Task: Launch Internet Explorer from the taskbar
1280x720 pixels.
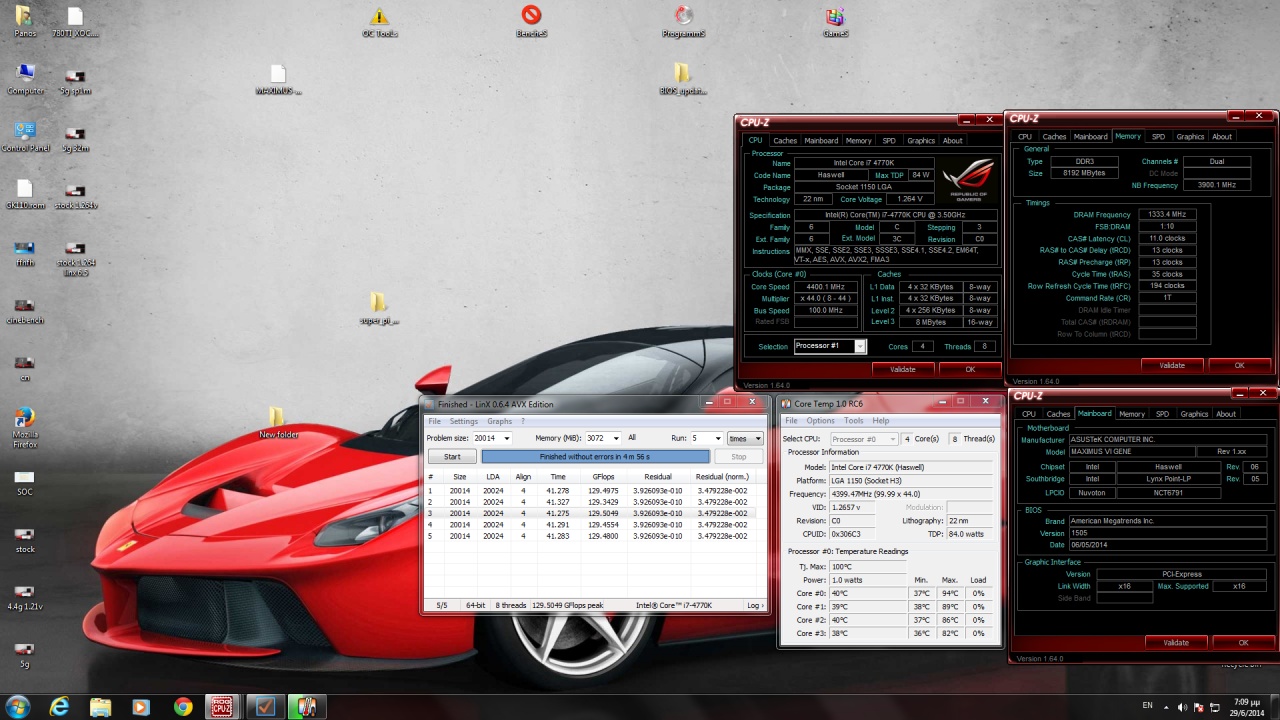Action: 60,707
